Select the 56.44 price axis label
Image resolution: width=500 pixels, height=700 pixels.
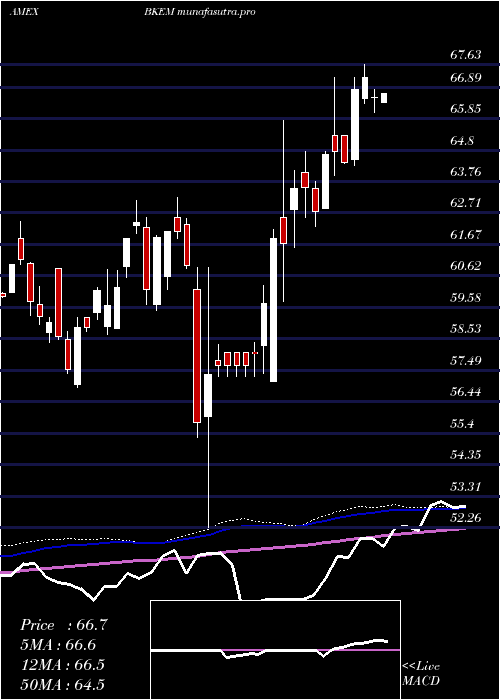[x=466, y=392]
